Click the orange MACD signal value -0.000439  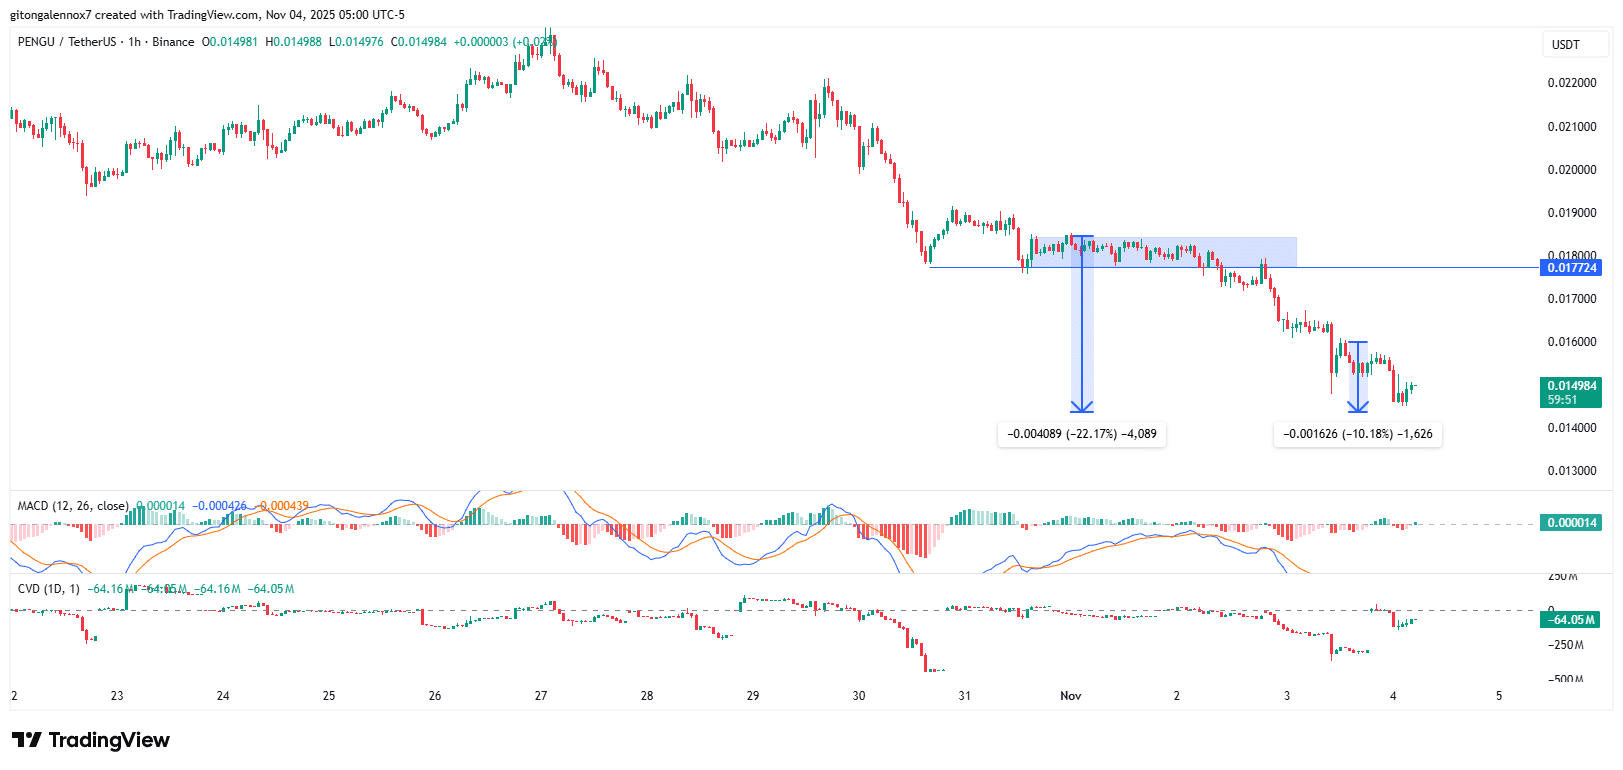(x=283, y=506)
